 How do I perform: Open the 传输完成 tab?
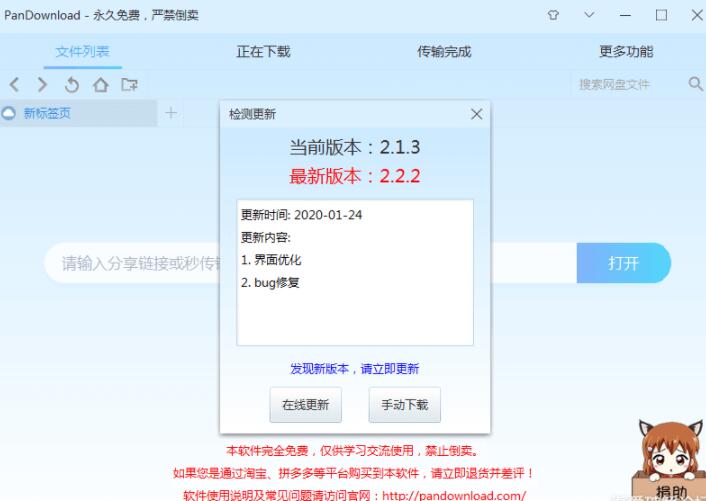pyautogui.click(x=444, y=52)
